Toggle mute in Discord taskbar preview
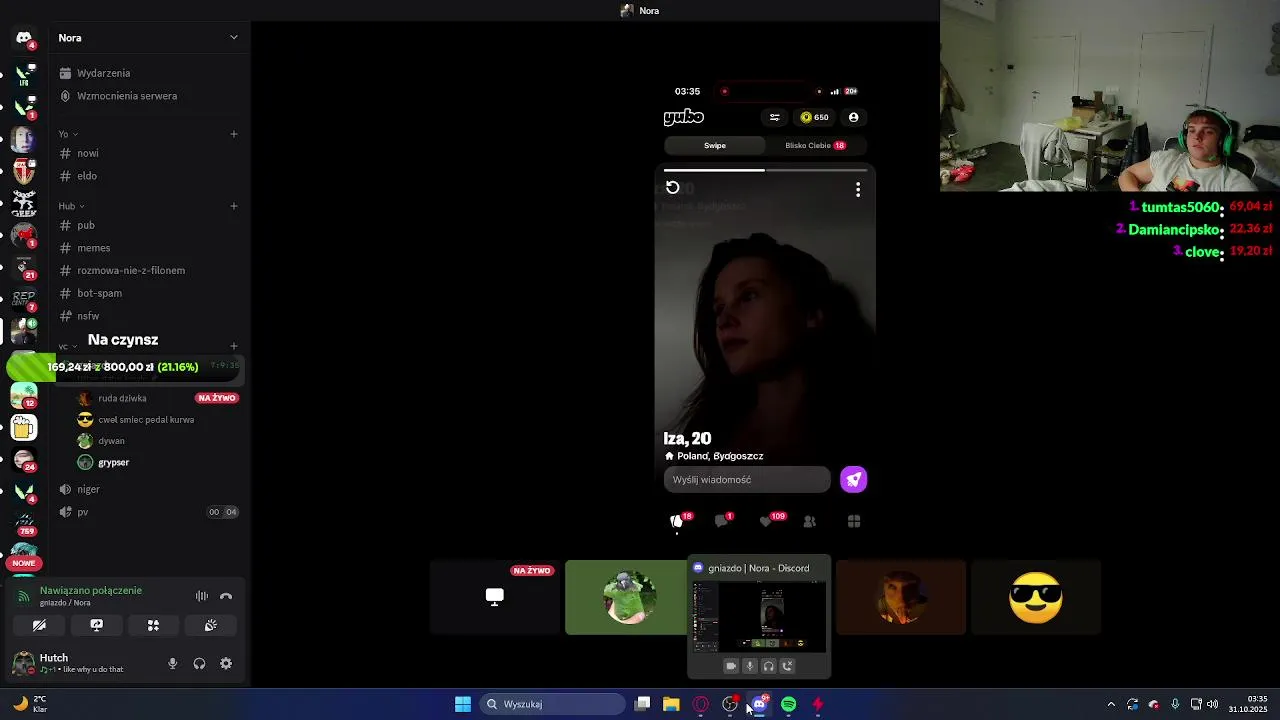This screenshot has width=1280, height=720. tap(750, 666)
